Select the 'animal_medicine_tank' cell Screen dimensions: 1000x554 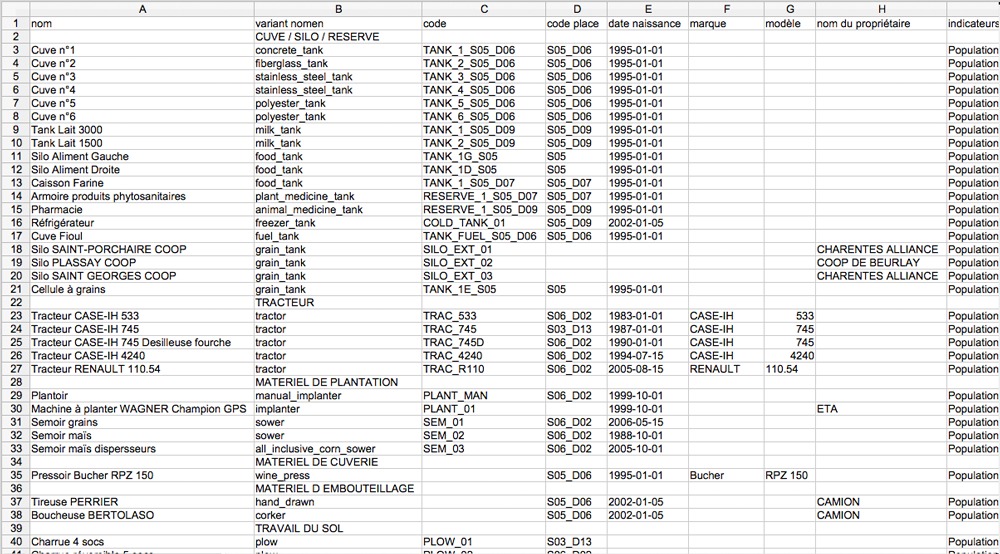(x=337, y=210)
